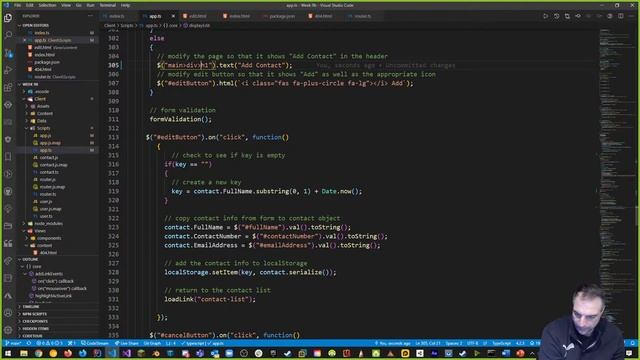Switch to the edit.html editor tab
The height and width of the screenshot is (360, 640).
click(x=198, y=16)
